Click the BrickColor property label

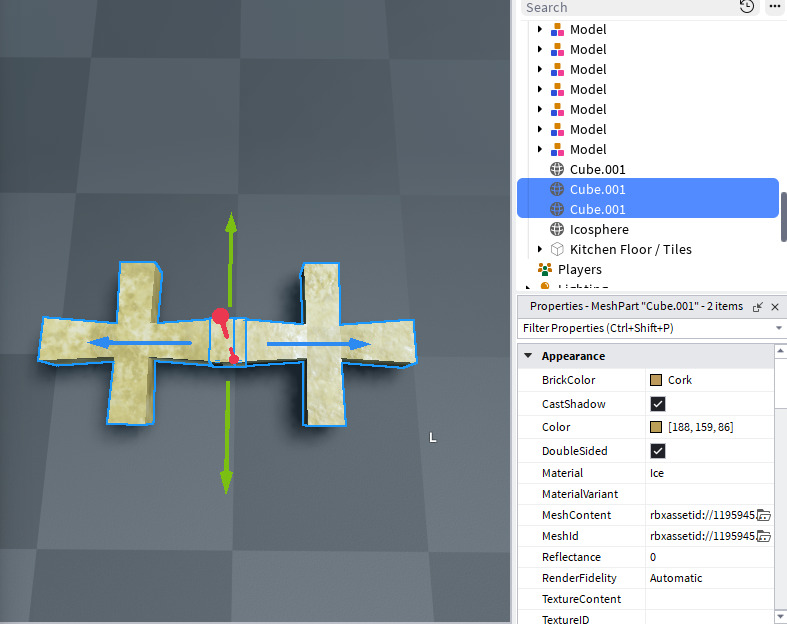pos(568,380)
